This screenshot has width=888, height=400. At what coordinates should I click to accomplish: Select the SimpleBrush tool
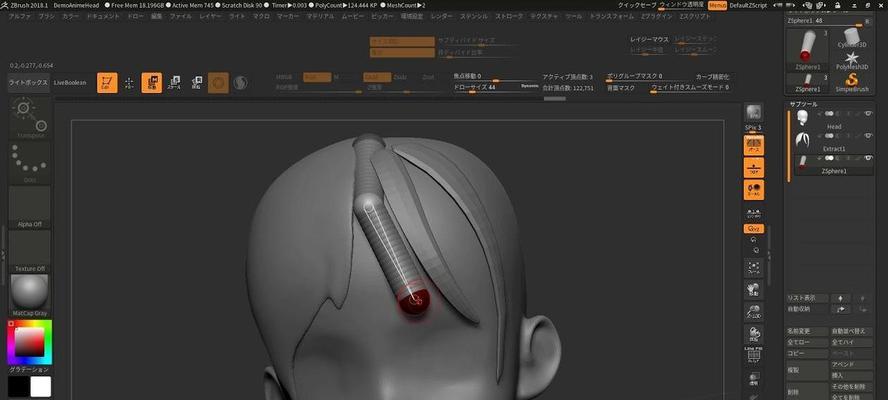tap(852, 82)
